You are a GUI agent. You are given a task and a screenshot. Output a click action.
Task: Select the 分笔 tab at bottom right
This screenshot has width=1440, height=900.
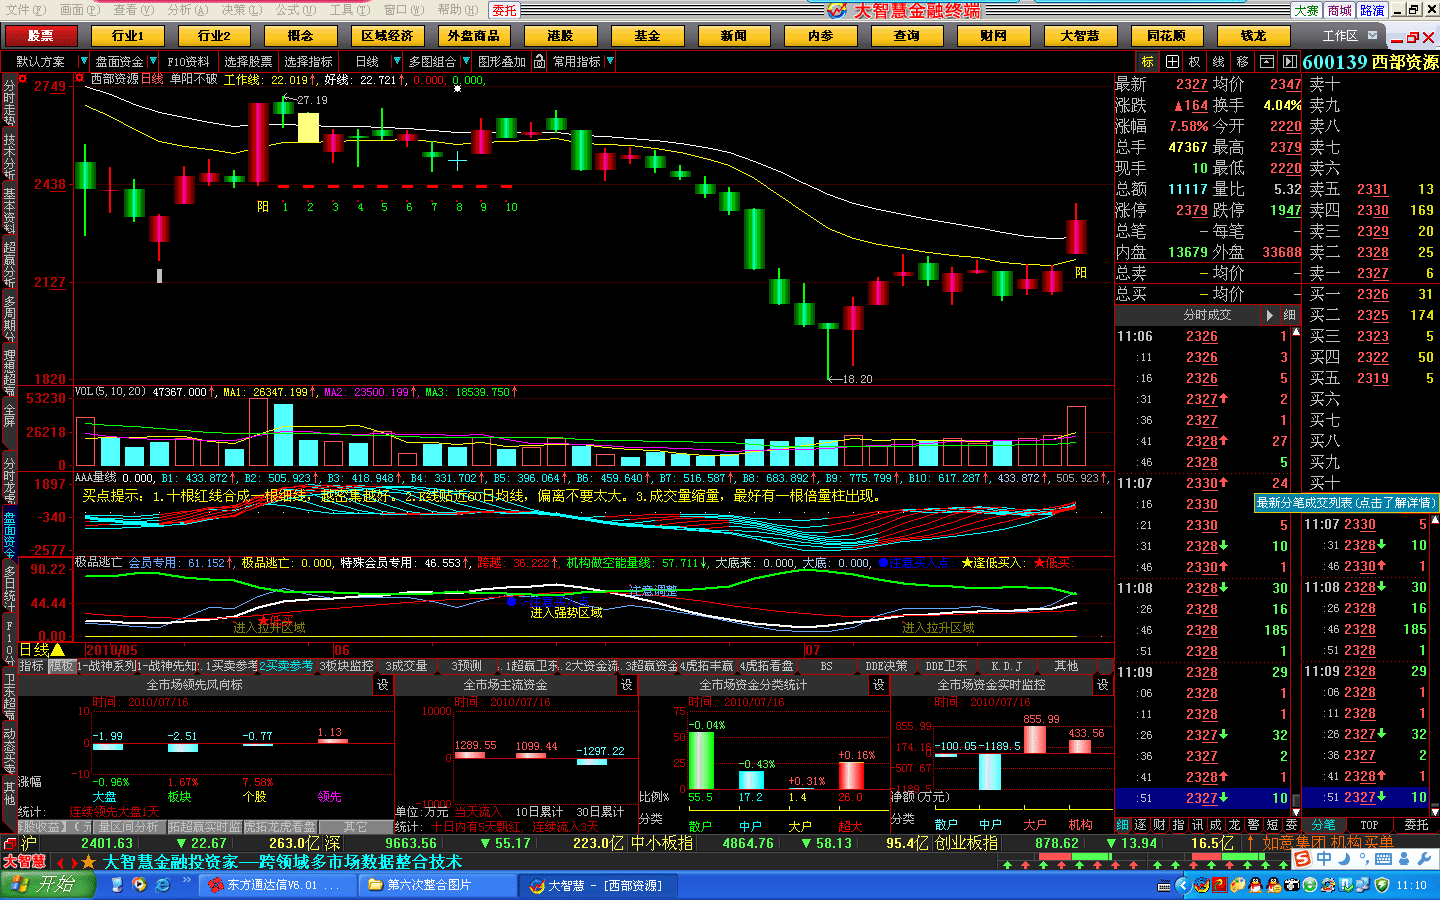pos(1323,825)
